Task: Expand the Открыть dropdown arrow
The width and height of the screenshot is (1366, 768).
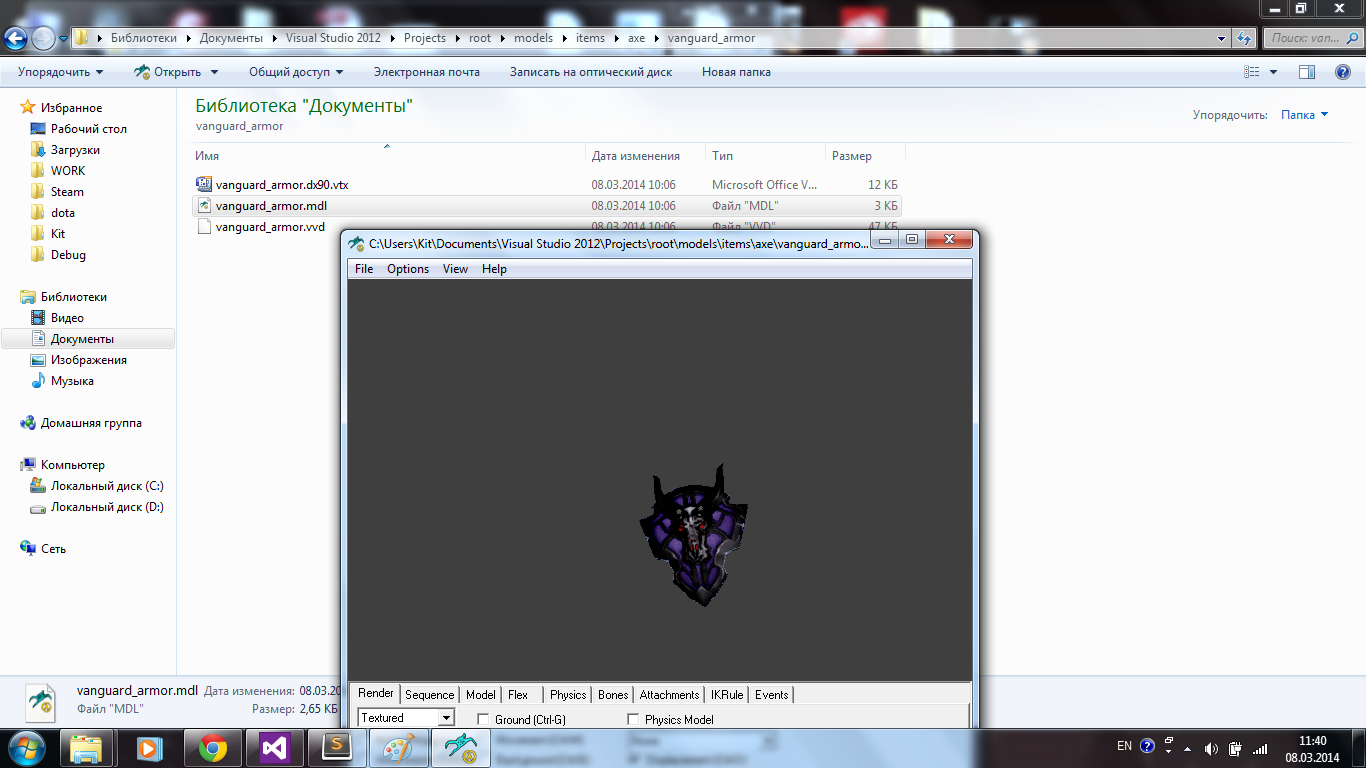Action: (213, 72)
